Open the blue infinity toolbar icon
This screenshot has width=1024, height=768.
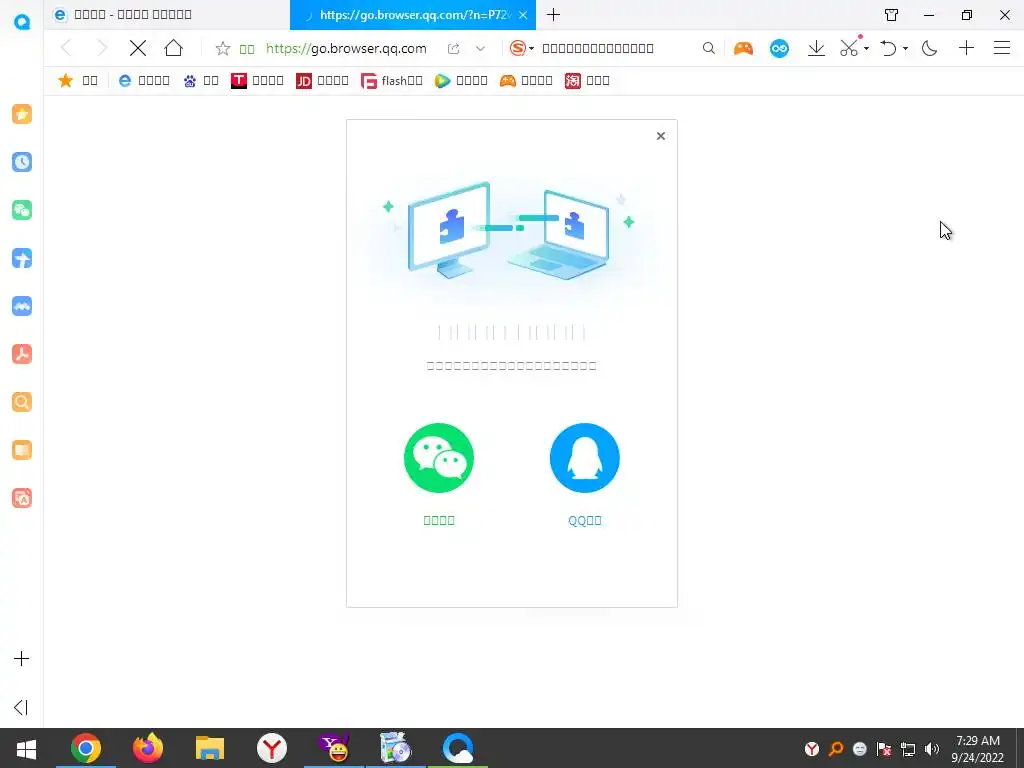(x=779, y=48)
